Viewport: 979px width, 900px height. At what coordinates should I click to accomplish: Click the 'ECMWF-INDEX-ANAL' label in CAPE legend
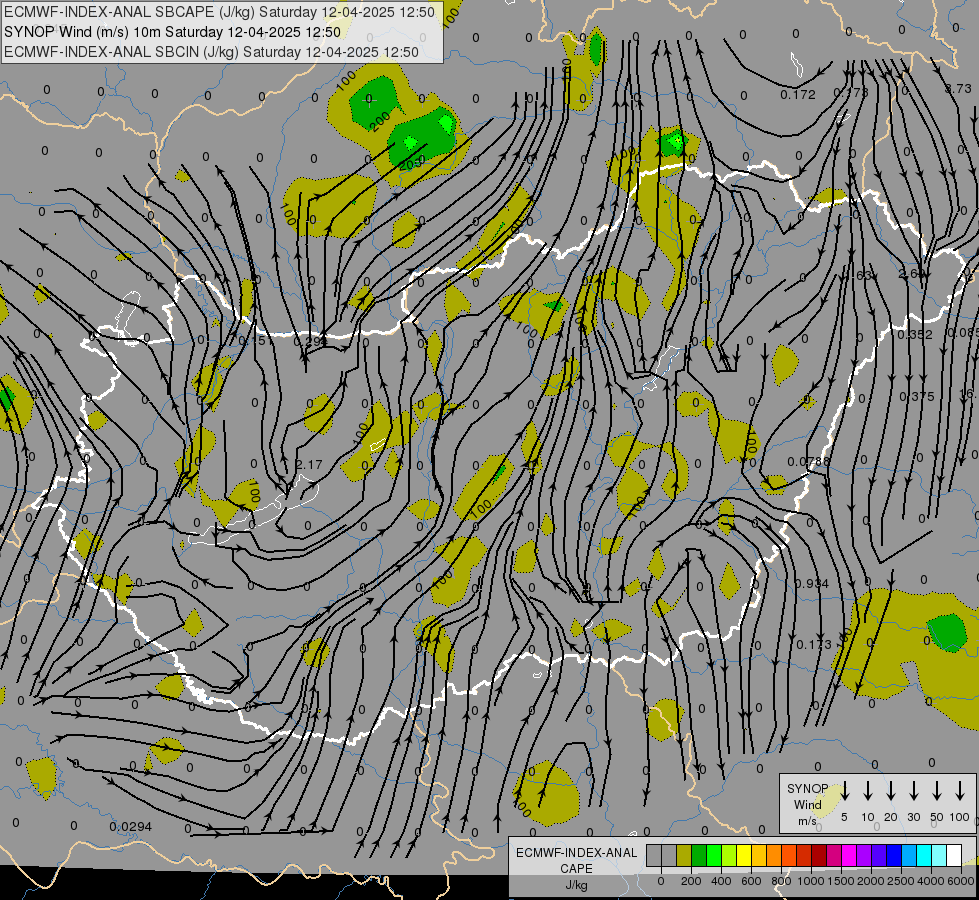pos(576,853)
